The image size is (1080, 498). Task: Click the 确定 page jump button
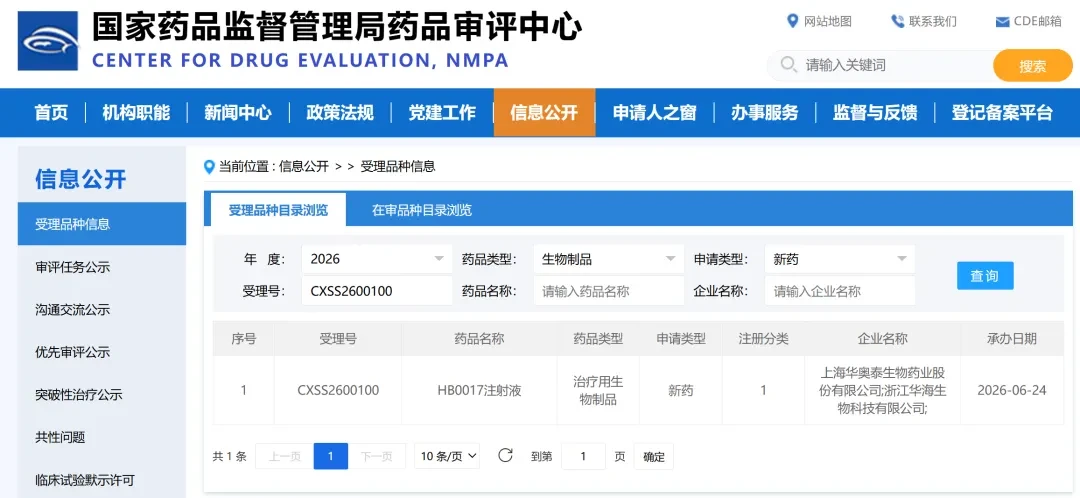click(x=654, y=457)
